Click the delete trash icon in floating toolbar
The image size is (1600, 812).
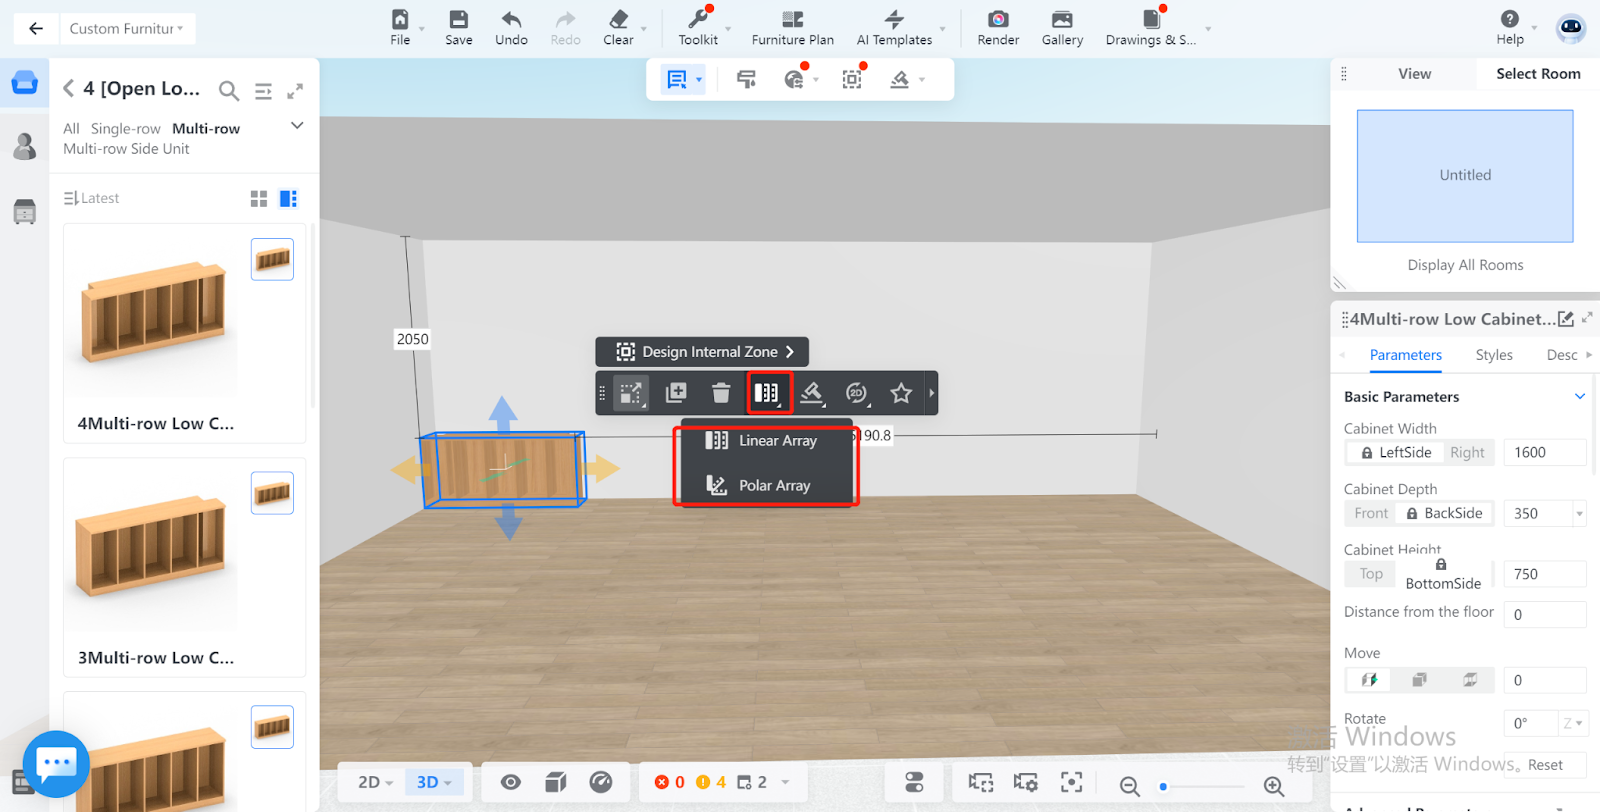coord(721,393)
